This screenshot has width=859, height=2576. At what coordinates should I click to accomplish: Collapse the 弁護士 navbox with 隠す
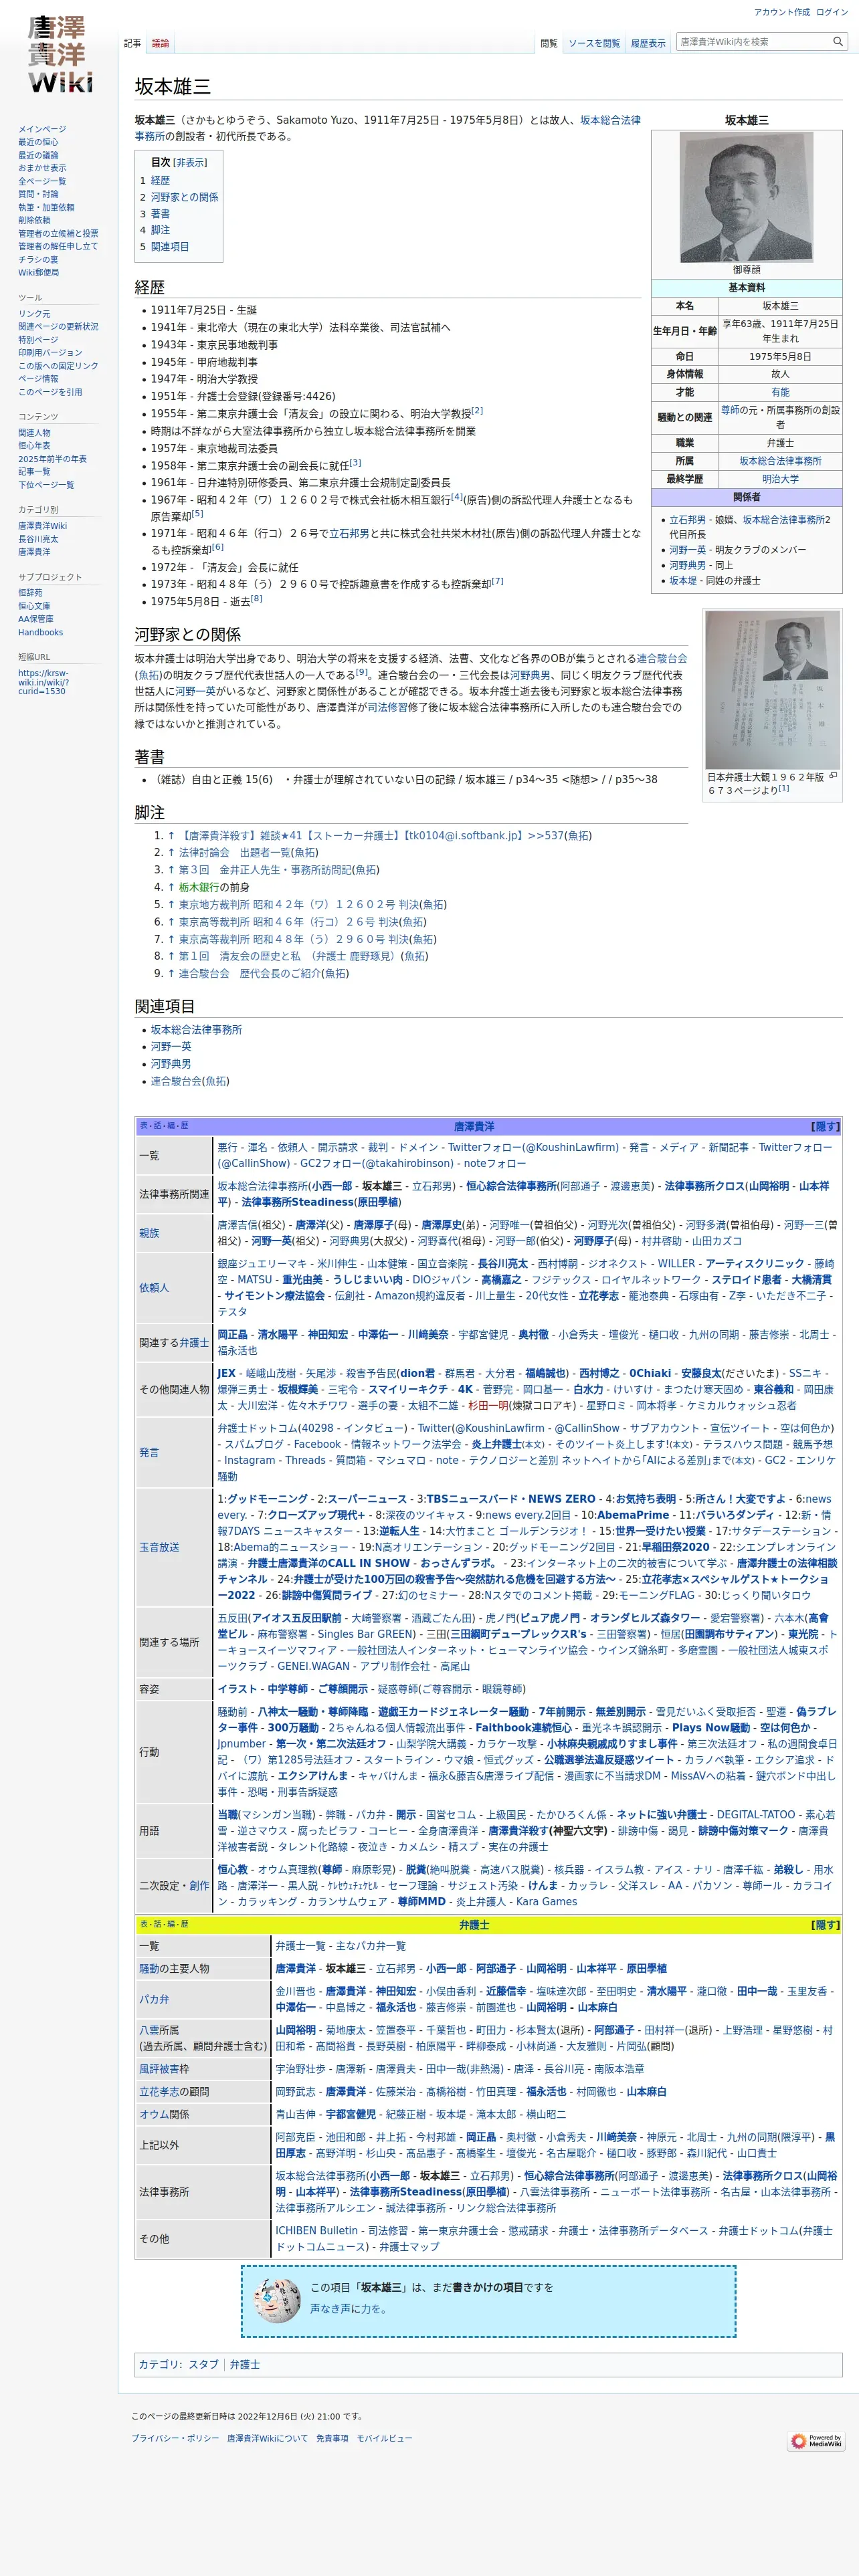825,1924
